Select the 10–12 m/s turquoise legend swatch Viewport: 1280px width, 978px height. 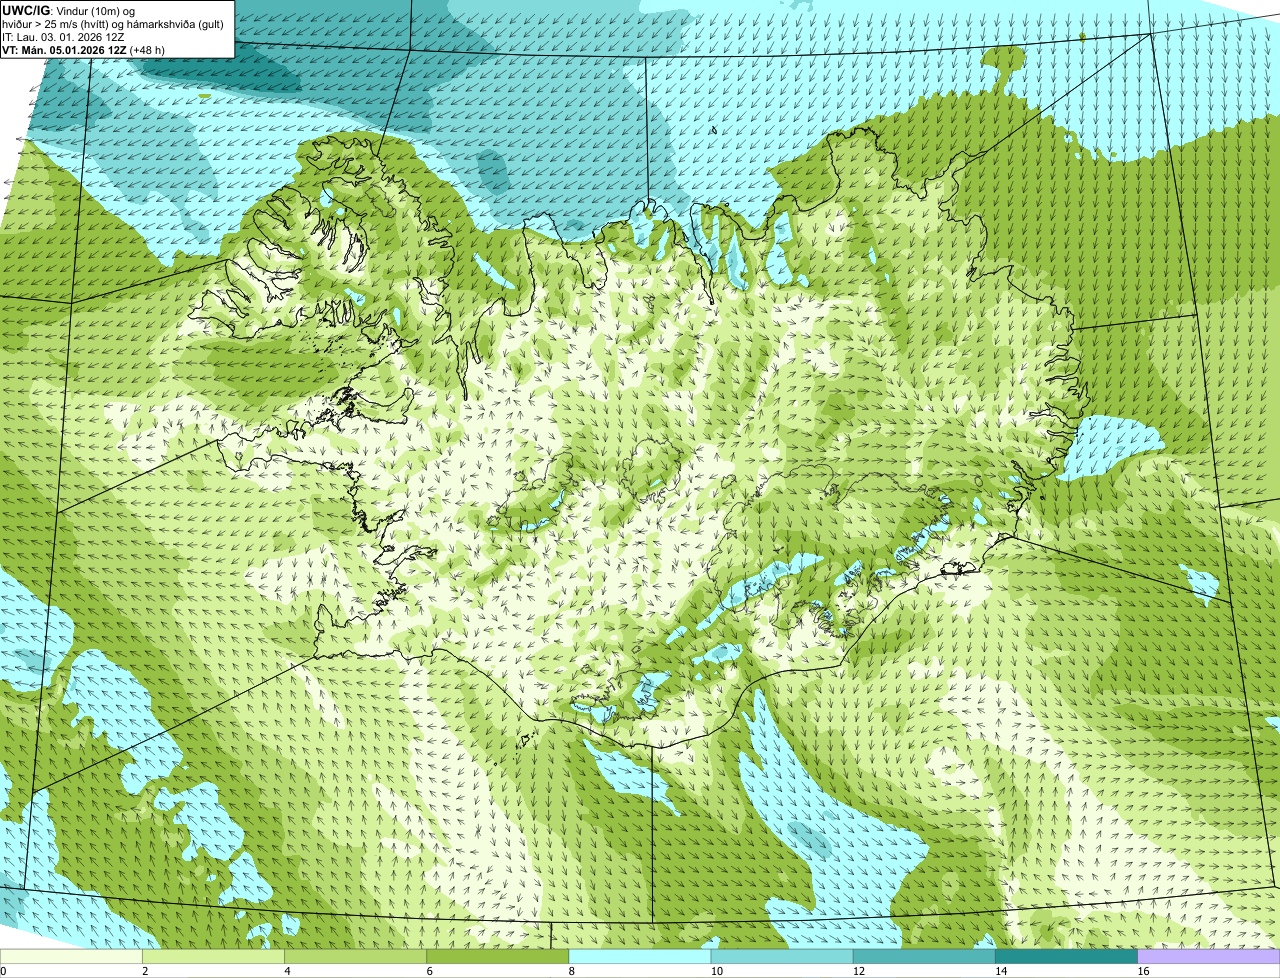(783, 956)
